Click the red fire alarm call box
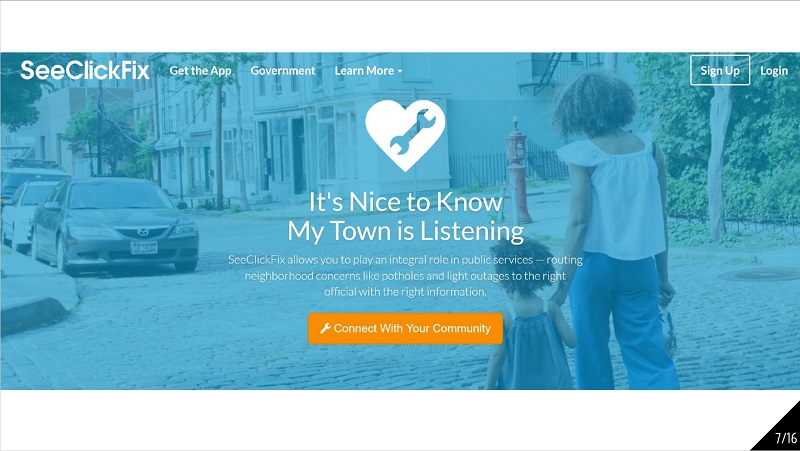This screenshot has width=800, height=451. (x=517, y=168)
